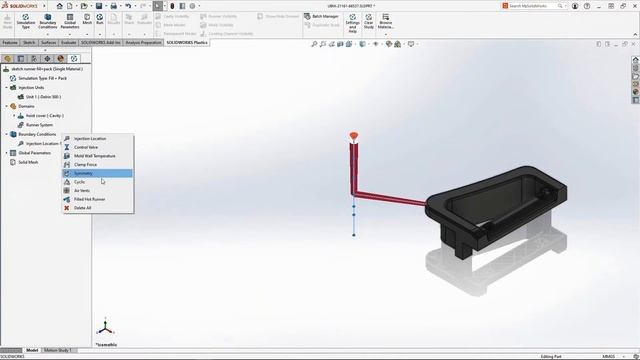640x360 pixels.
Task: Switch to FeatureManager design tree tab icon
Action: (7, 59)
